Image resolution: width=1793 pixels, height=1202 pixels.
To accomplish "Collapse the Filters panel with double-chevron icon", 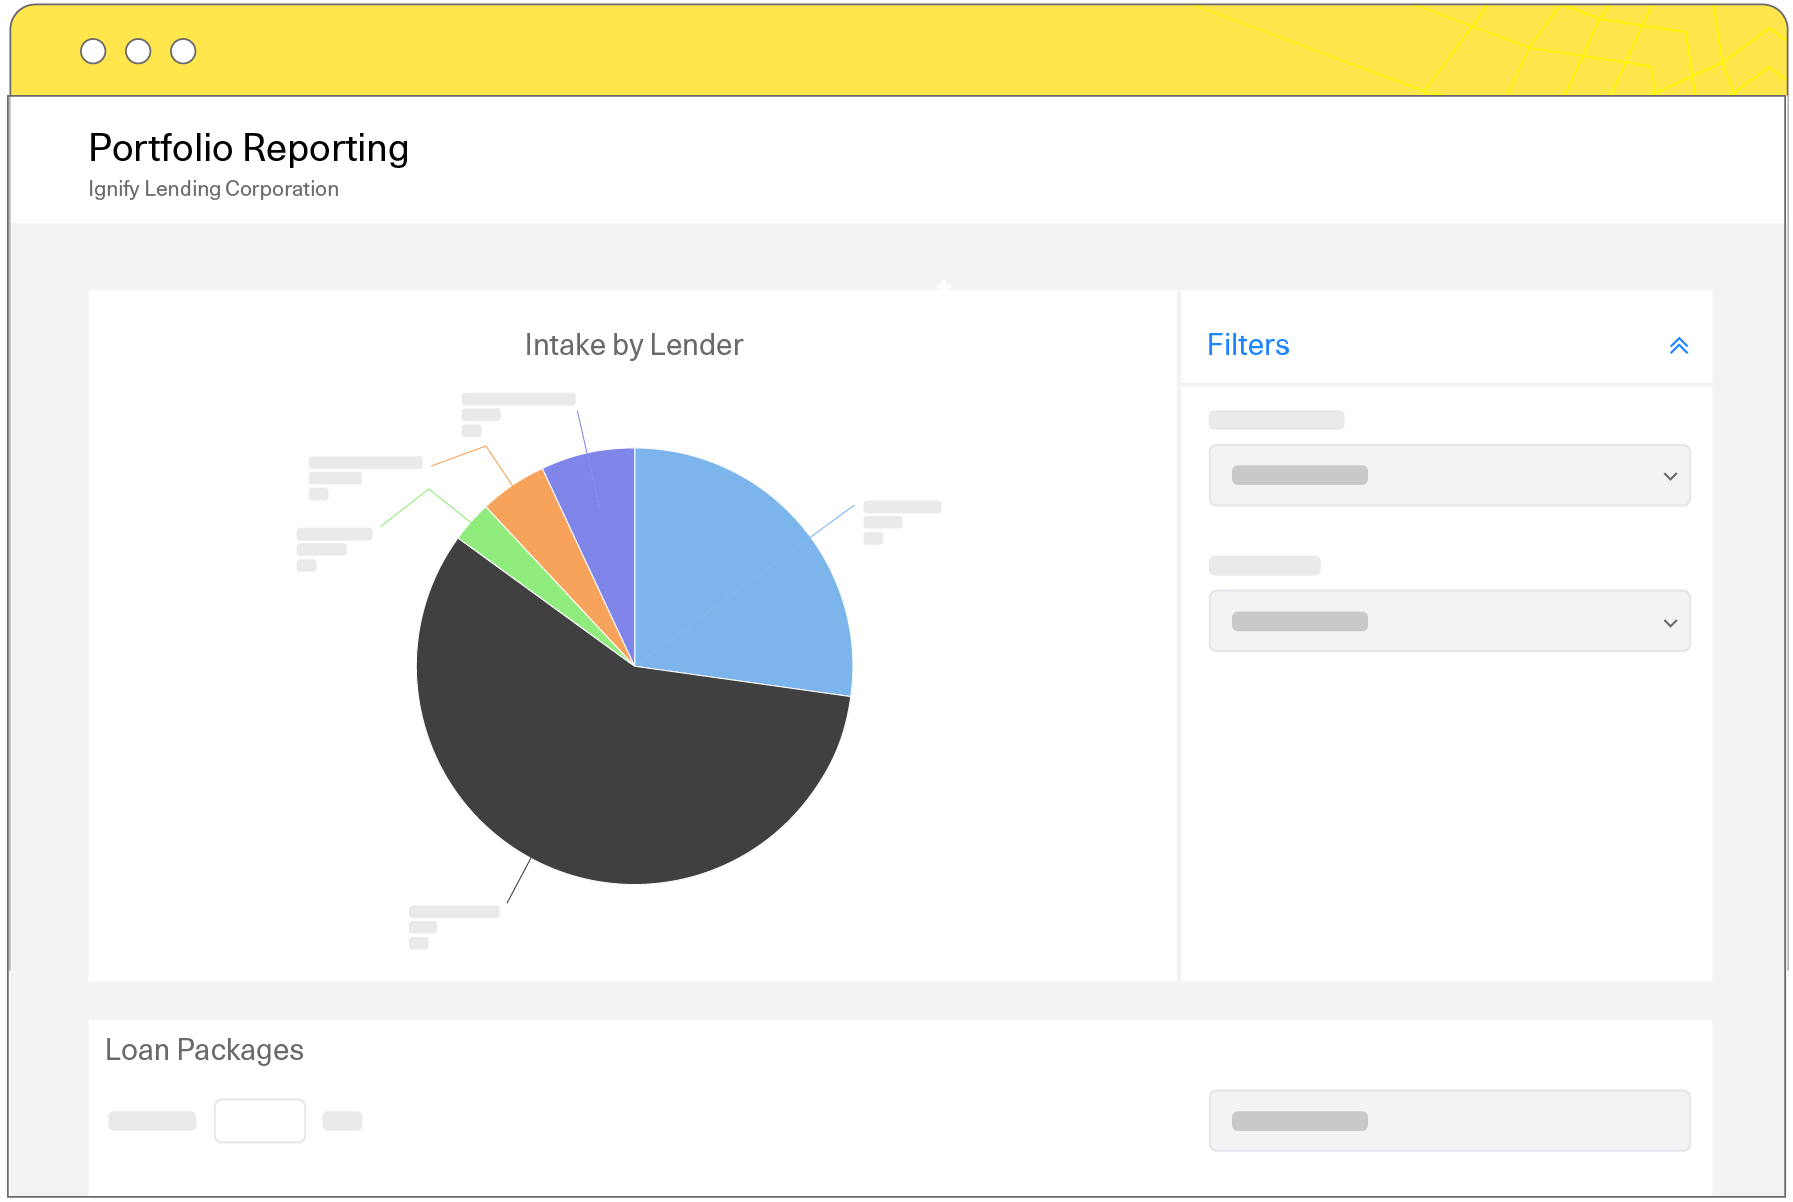I will coord(1678,346).
